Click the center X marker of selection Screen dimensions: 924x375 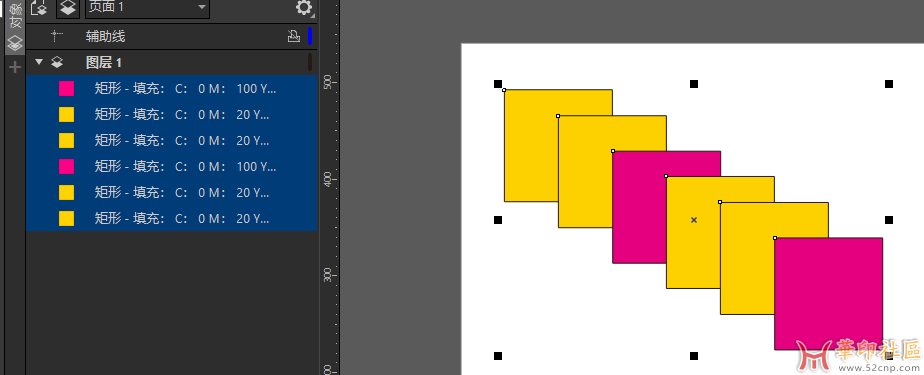point(694,220)
